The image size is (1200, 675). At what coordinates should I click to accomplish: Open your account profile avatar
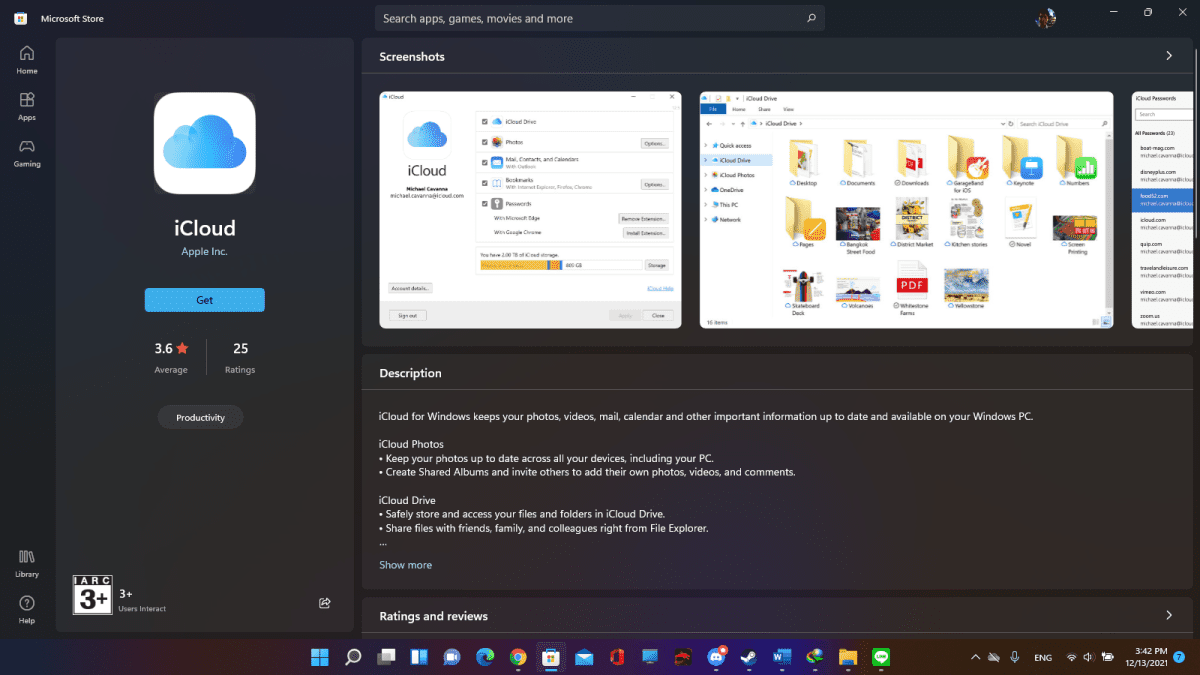[x=1046, y=17]
